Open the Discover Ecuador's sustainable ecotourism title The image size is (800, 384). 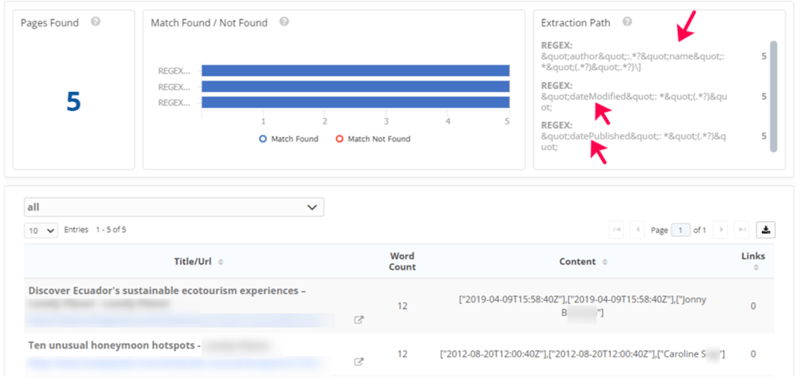(167, 291)
